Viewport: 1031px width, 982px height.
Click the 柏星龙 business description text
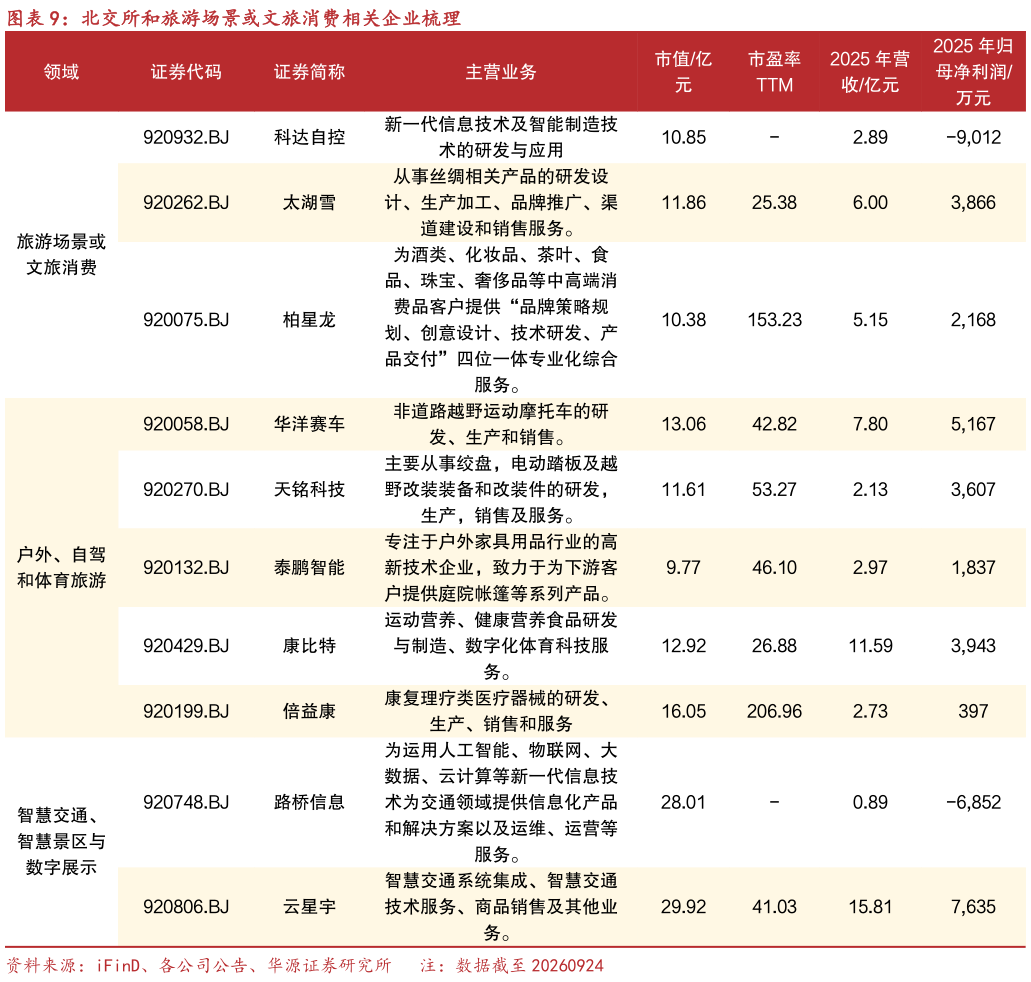(x=501, y=320)
